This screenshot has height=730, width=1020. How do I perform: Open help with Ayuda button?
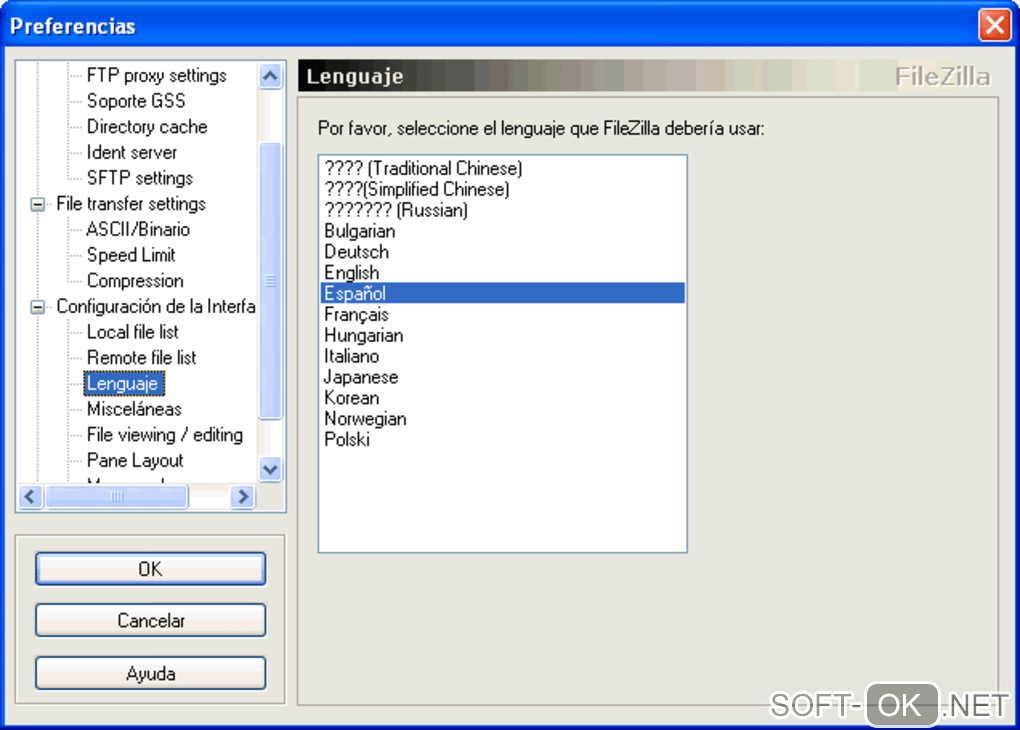(x=150, y=673)
